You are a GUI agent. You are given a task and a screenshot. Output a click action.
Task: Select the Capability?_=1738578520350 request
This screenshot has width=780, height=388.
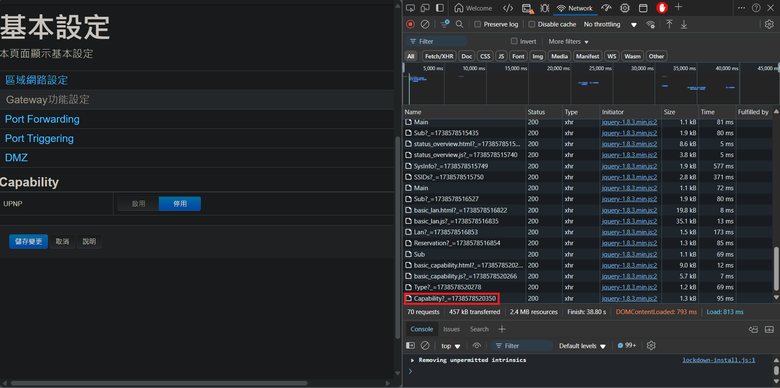(451, 298)
